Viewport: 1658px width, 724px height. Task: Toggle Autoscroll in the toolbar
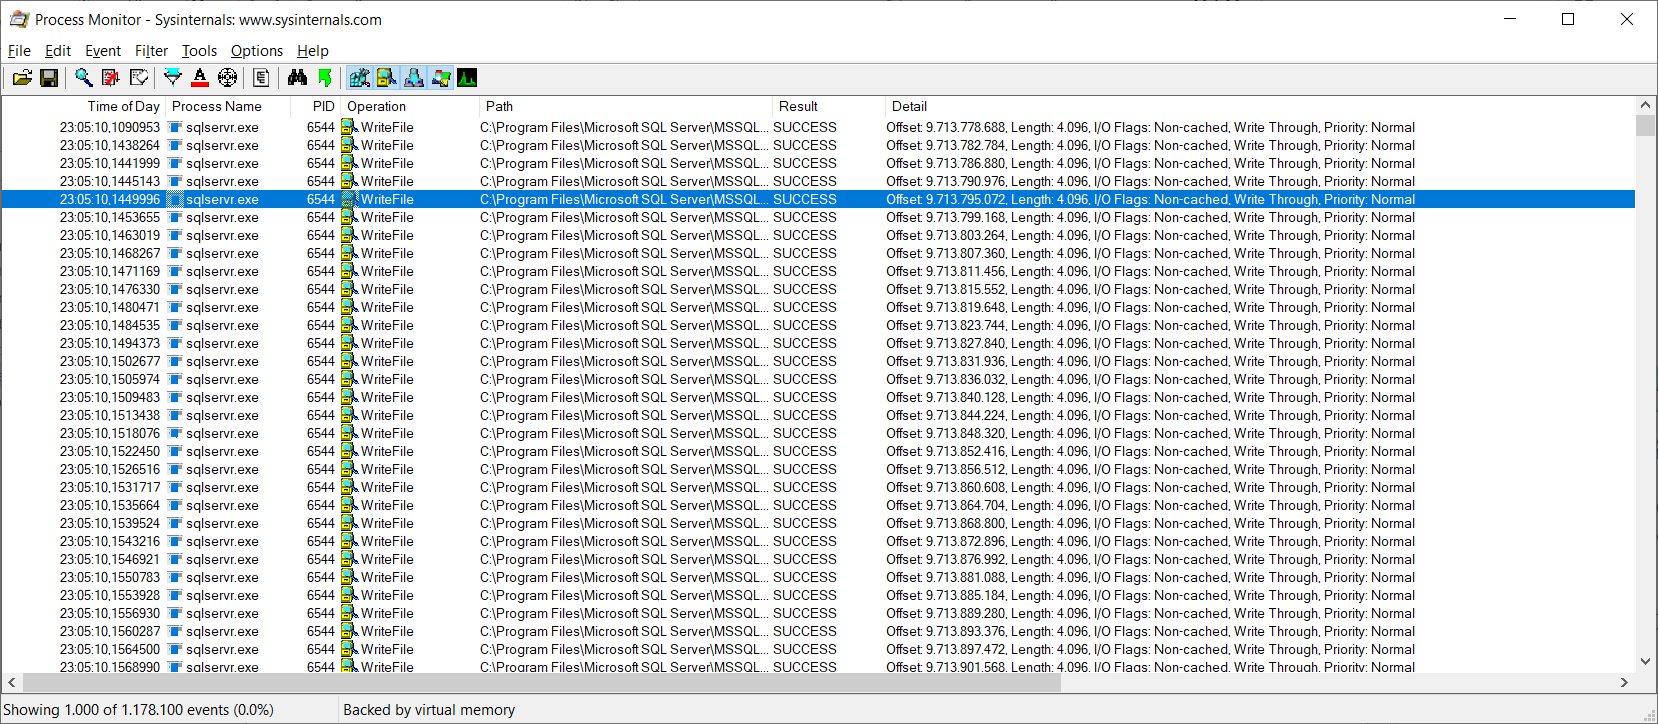(x=111, y=78)
